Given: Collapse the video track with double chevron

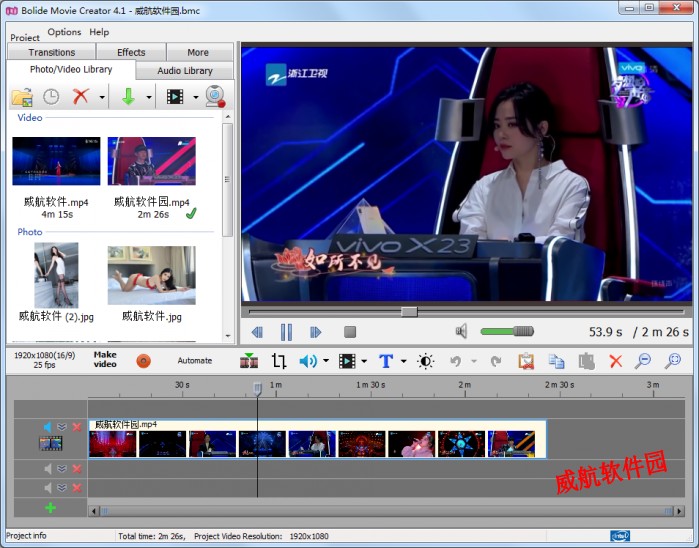Looking at the screenshot, I should (x=62, y=427).
